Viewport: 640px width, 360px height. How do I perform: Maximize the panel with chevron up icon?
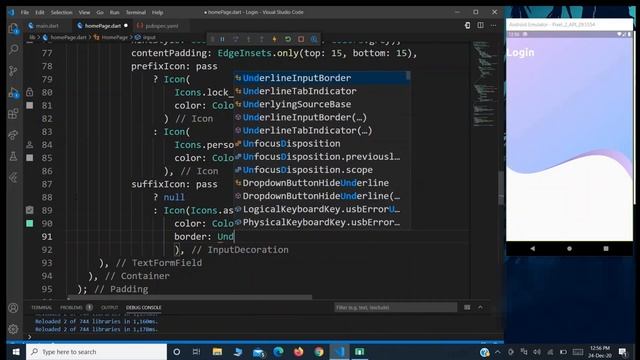[480, 307]
